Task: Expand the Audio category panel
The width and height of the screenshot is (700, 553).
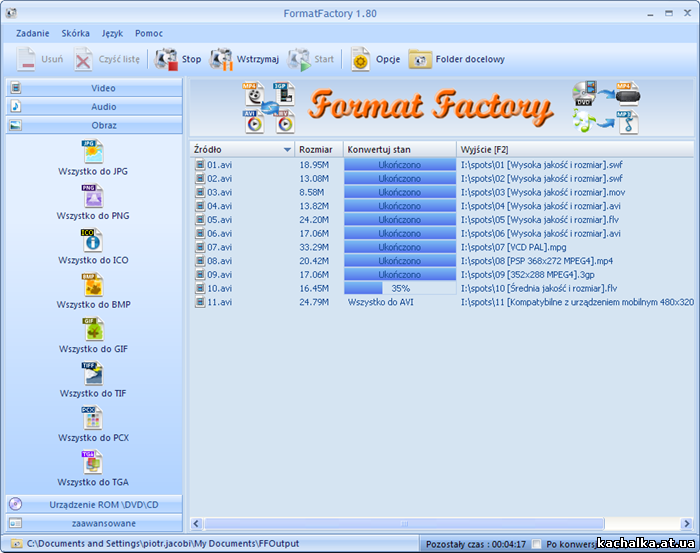Action: (94, 106)
